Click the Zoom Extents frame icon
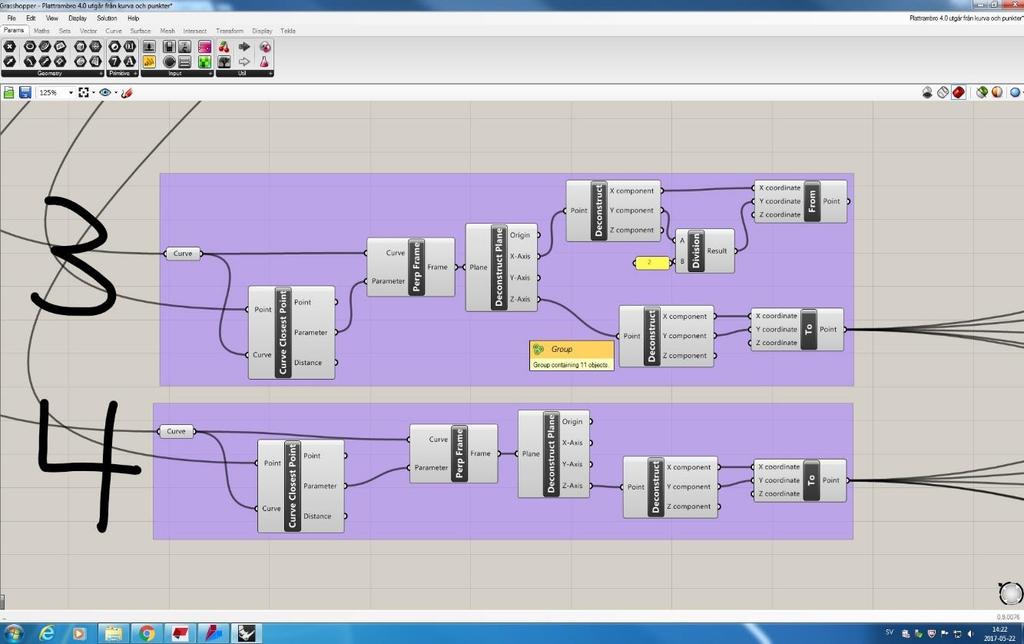Image resolution: width=1024 pixels, height=644 pixels. click(84, 92)
